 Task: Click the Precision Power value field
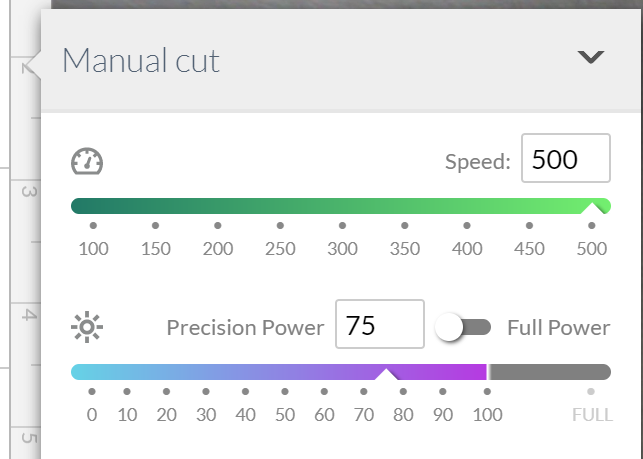click(379, 325)
